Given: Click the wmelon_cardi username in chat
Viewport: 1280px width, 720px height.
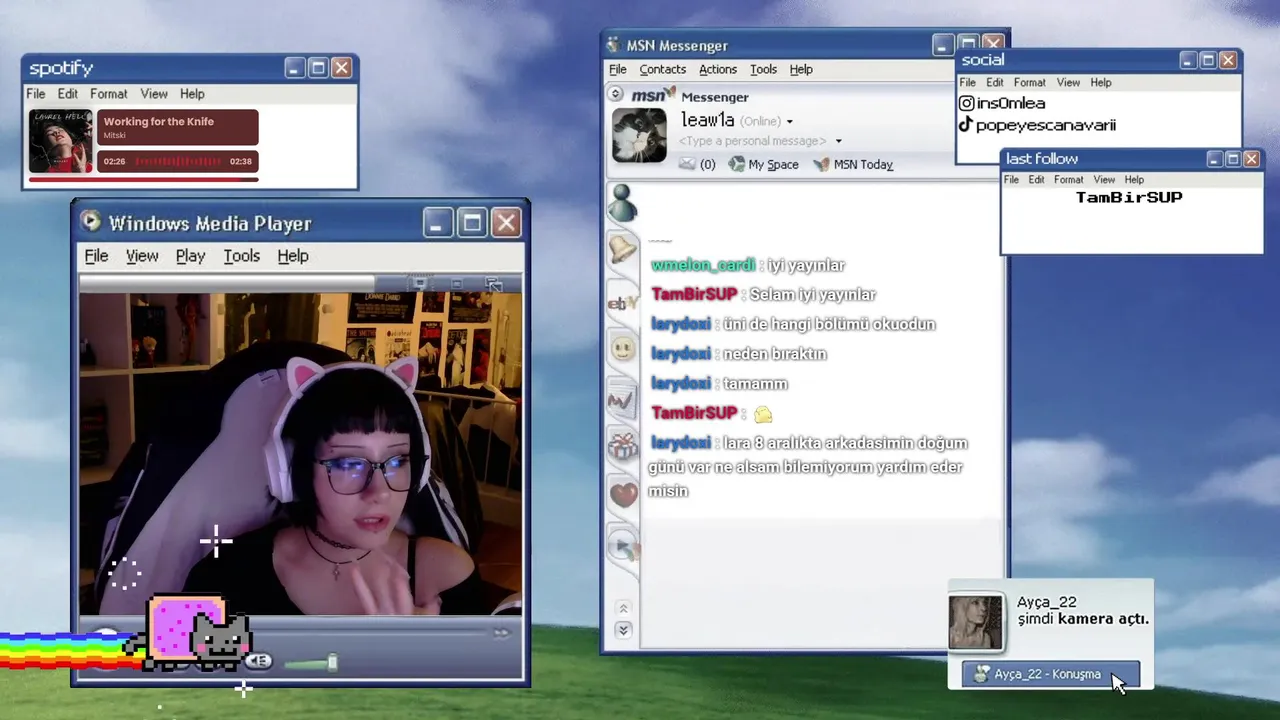Looking at the screenshot, I should [x=702, y=265].
